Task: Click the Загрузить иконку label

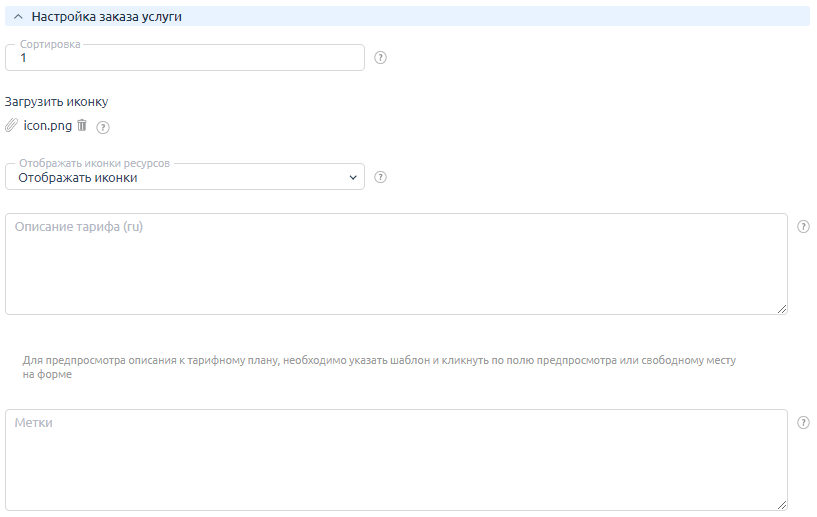Action: click(x=56, y=102)
